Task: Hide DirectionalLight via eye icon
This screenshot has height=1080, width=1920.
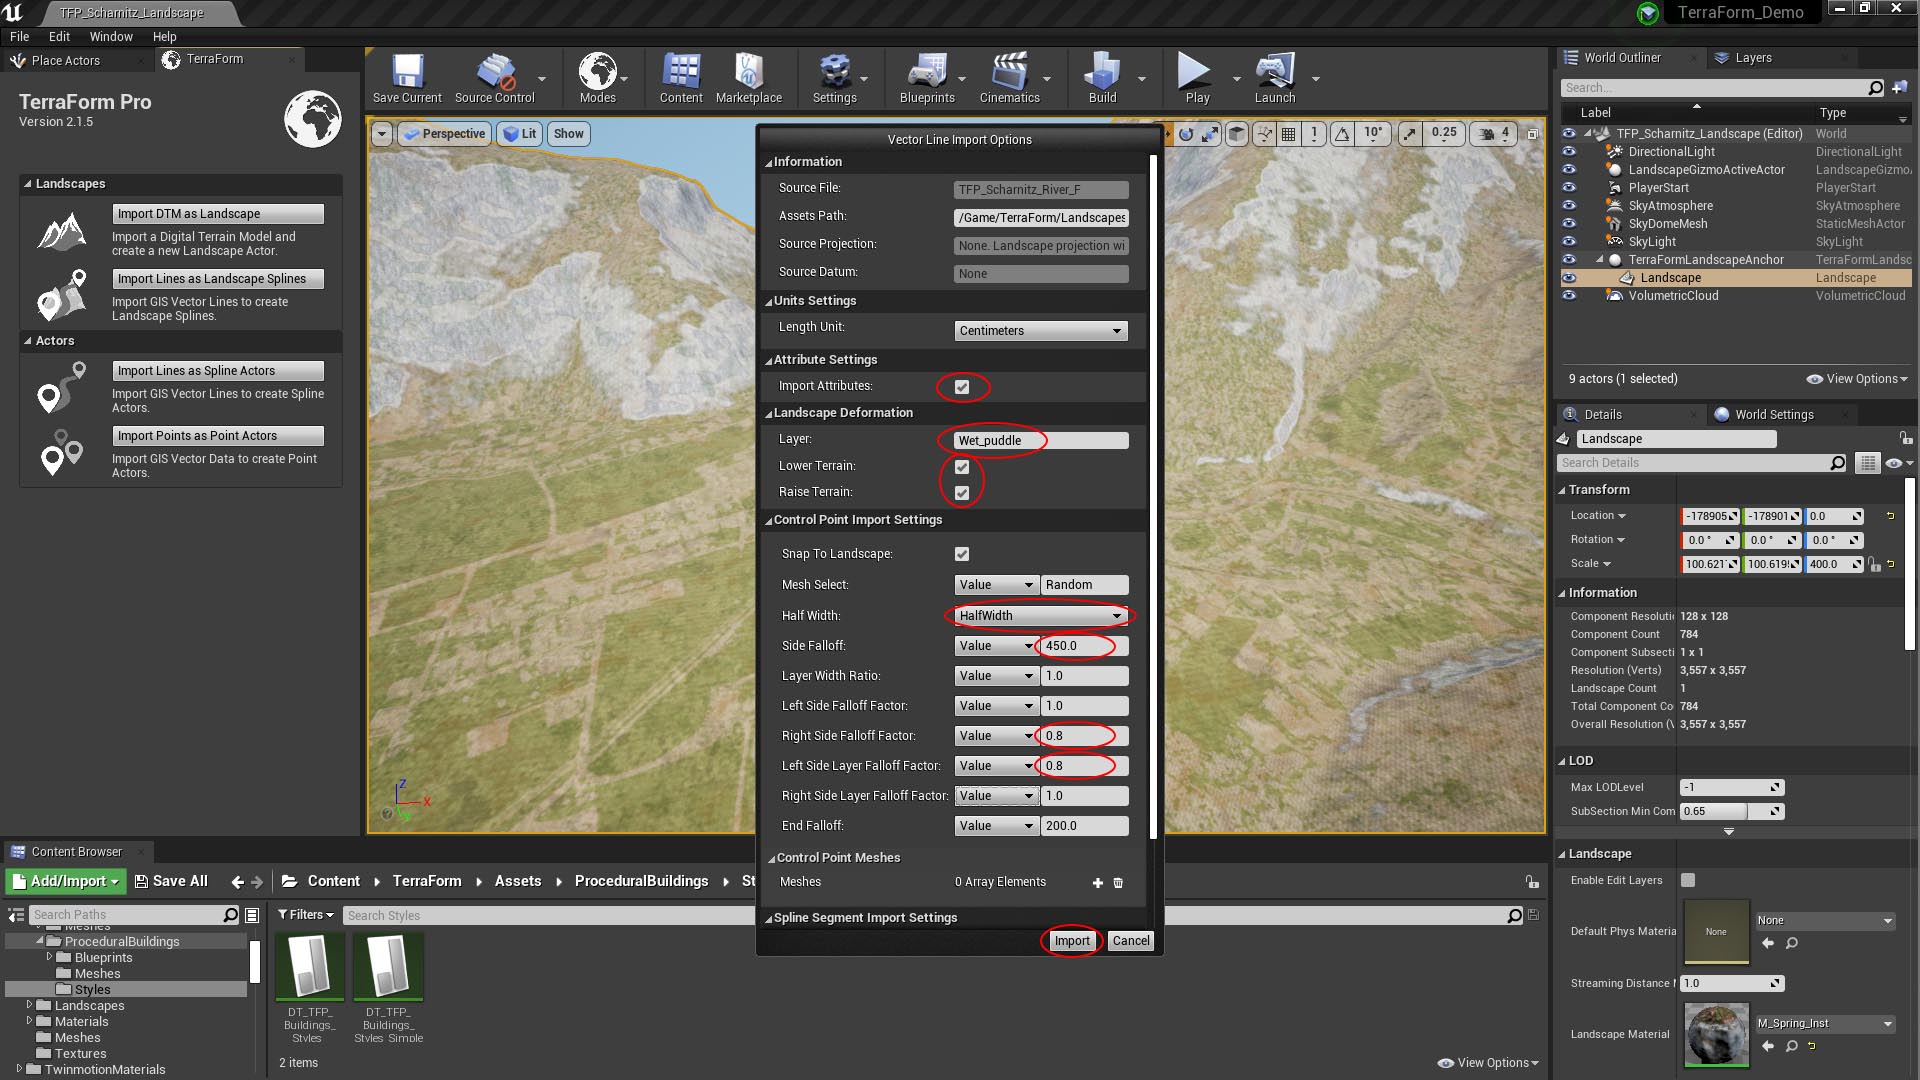Action: click(1569, 152)
